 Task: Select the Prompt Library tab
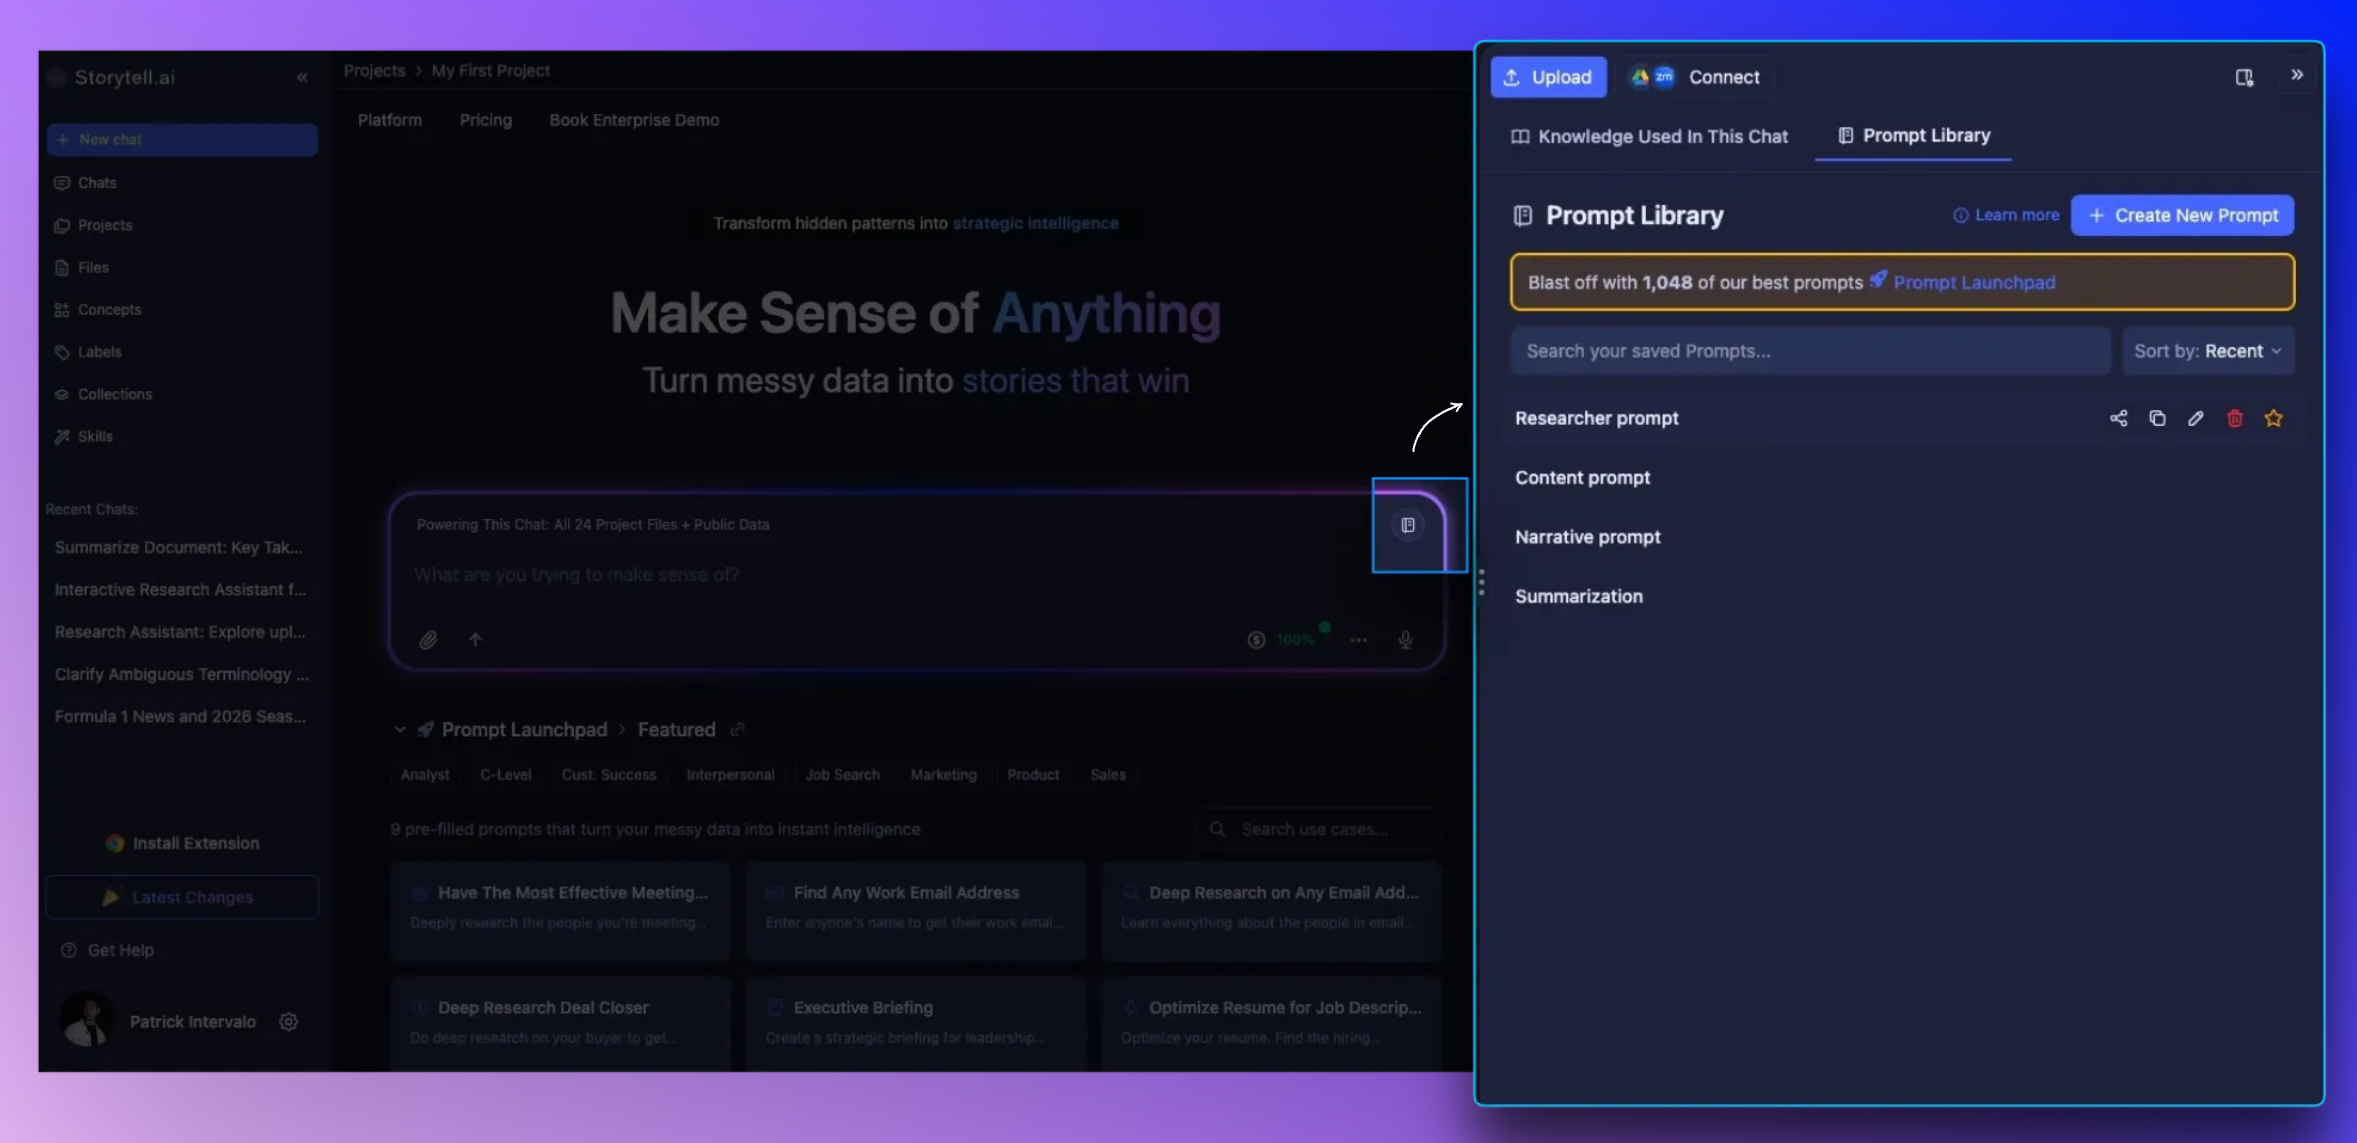[1913, 135]
